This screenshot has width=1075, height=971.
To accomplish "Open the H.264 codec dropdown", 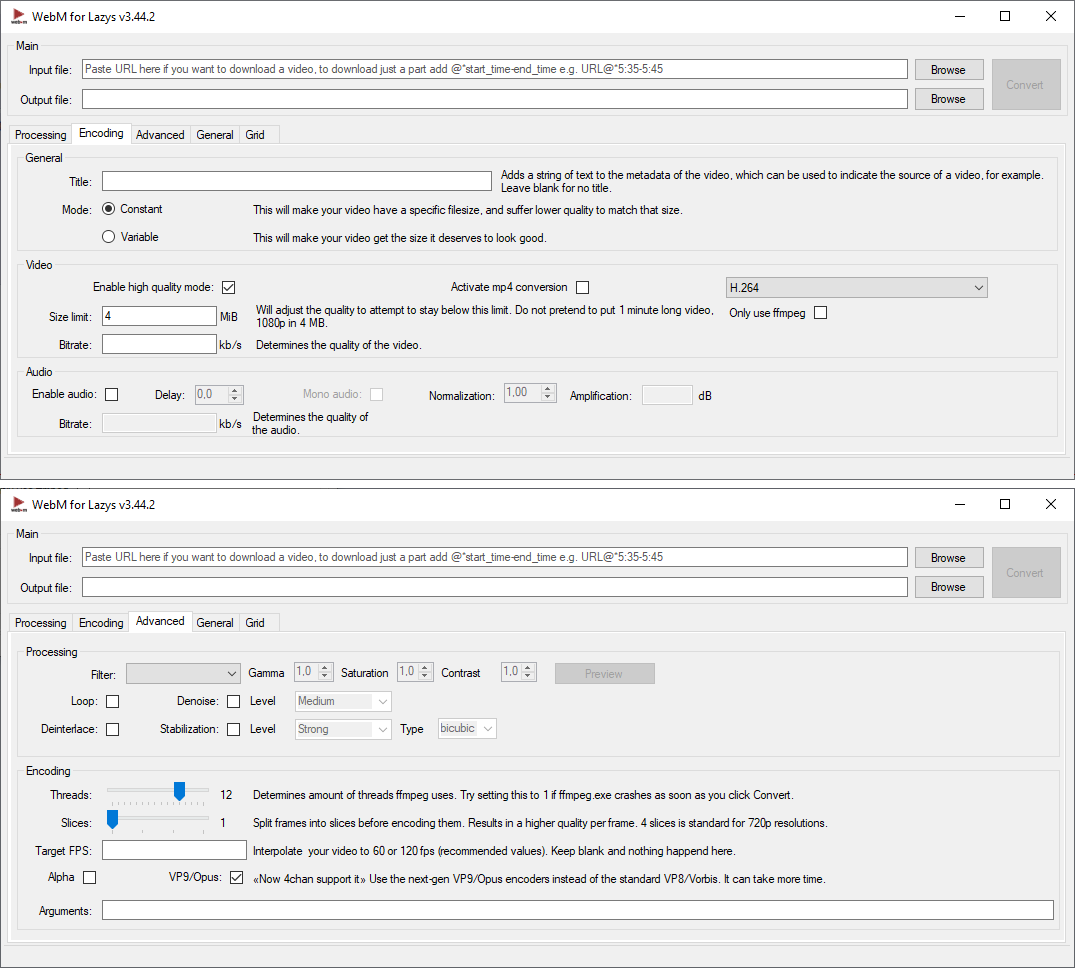I will (x=856, y=288).
